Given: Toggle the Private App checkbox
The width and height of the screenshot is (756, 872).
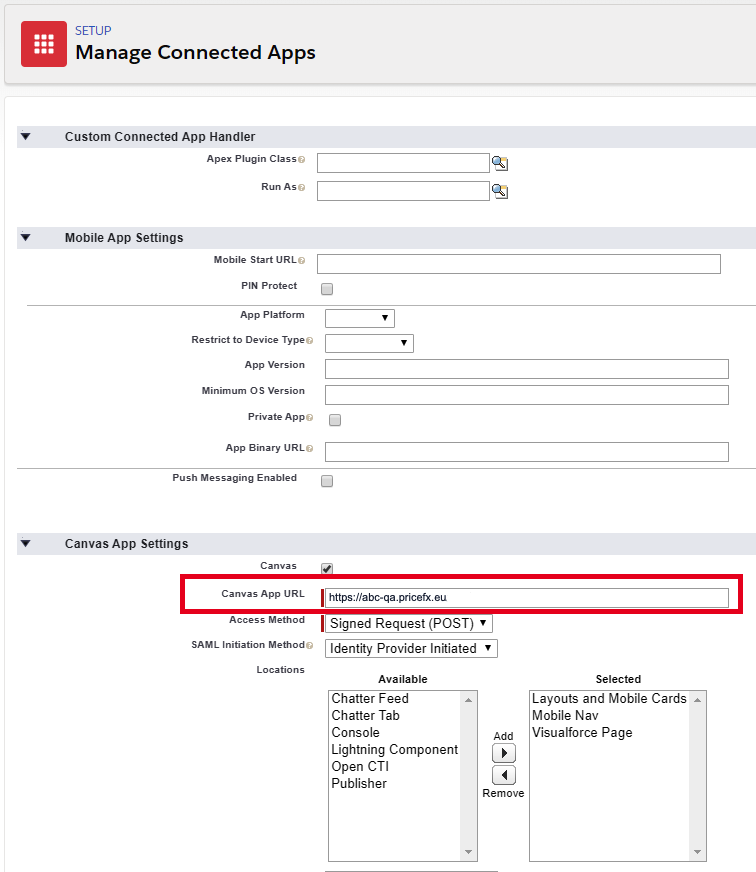Looking at the screenshot, I should (x=335, y=420).
